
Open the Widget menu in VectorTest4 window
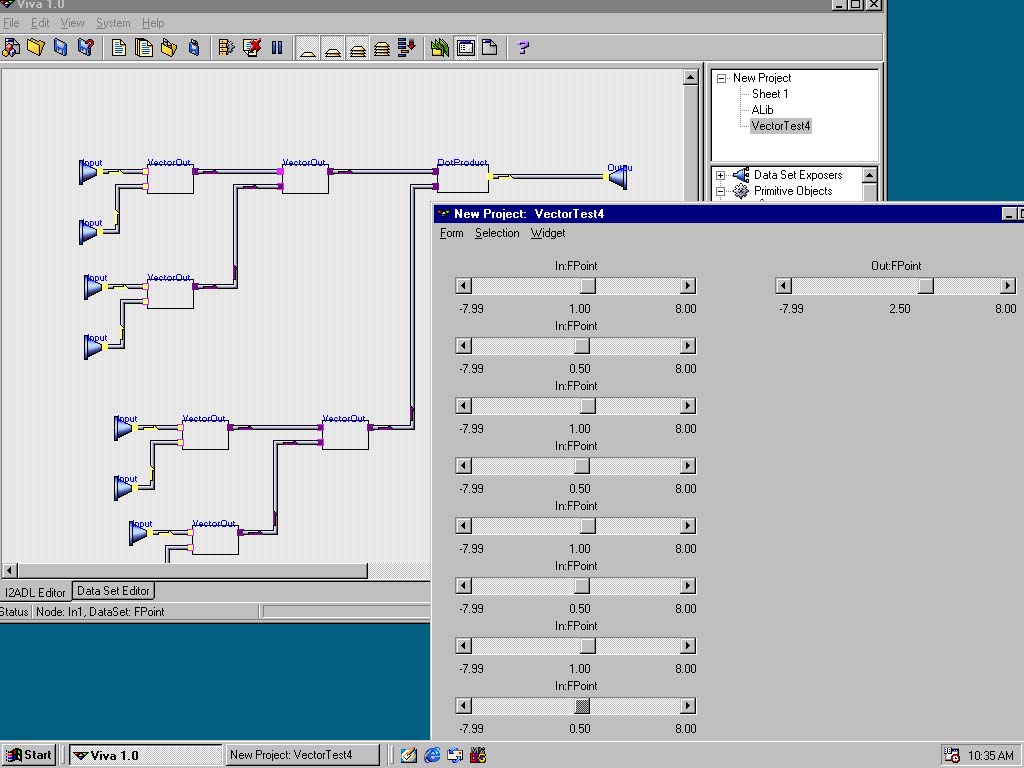coord(547,233)
